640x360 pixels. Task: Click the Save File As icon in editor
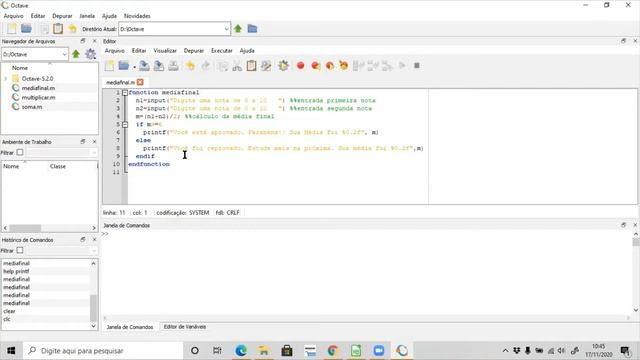click(159, 66)
